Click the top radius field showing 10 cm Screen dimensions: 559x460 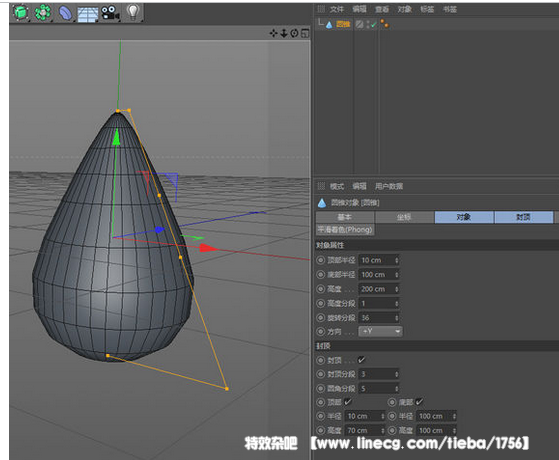[379, 260]
